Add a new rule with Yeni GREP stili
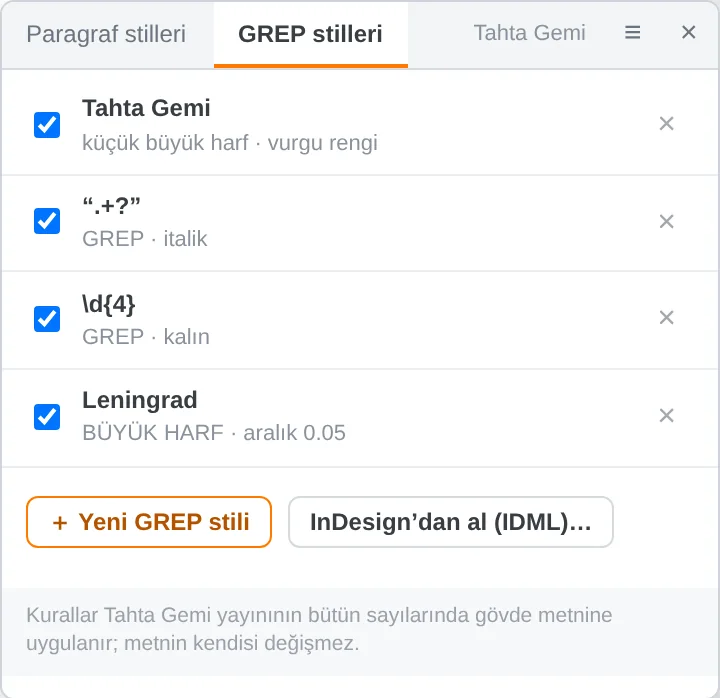Image resolution: width=720 pixels, height=698 pixels. [149, 522]
